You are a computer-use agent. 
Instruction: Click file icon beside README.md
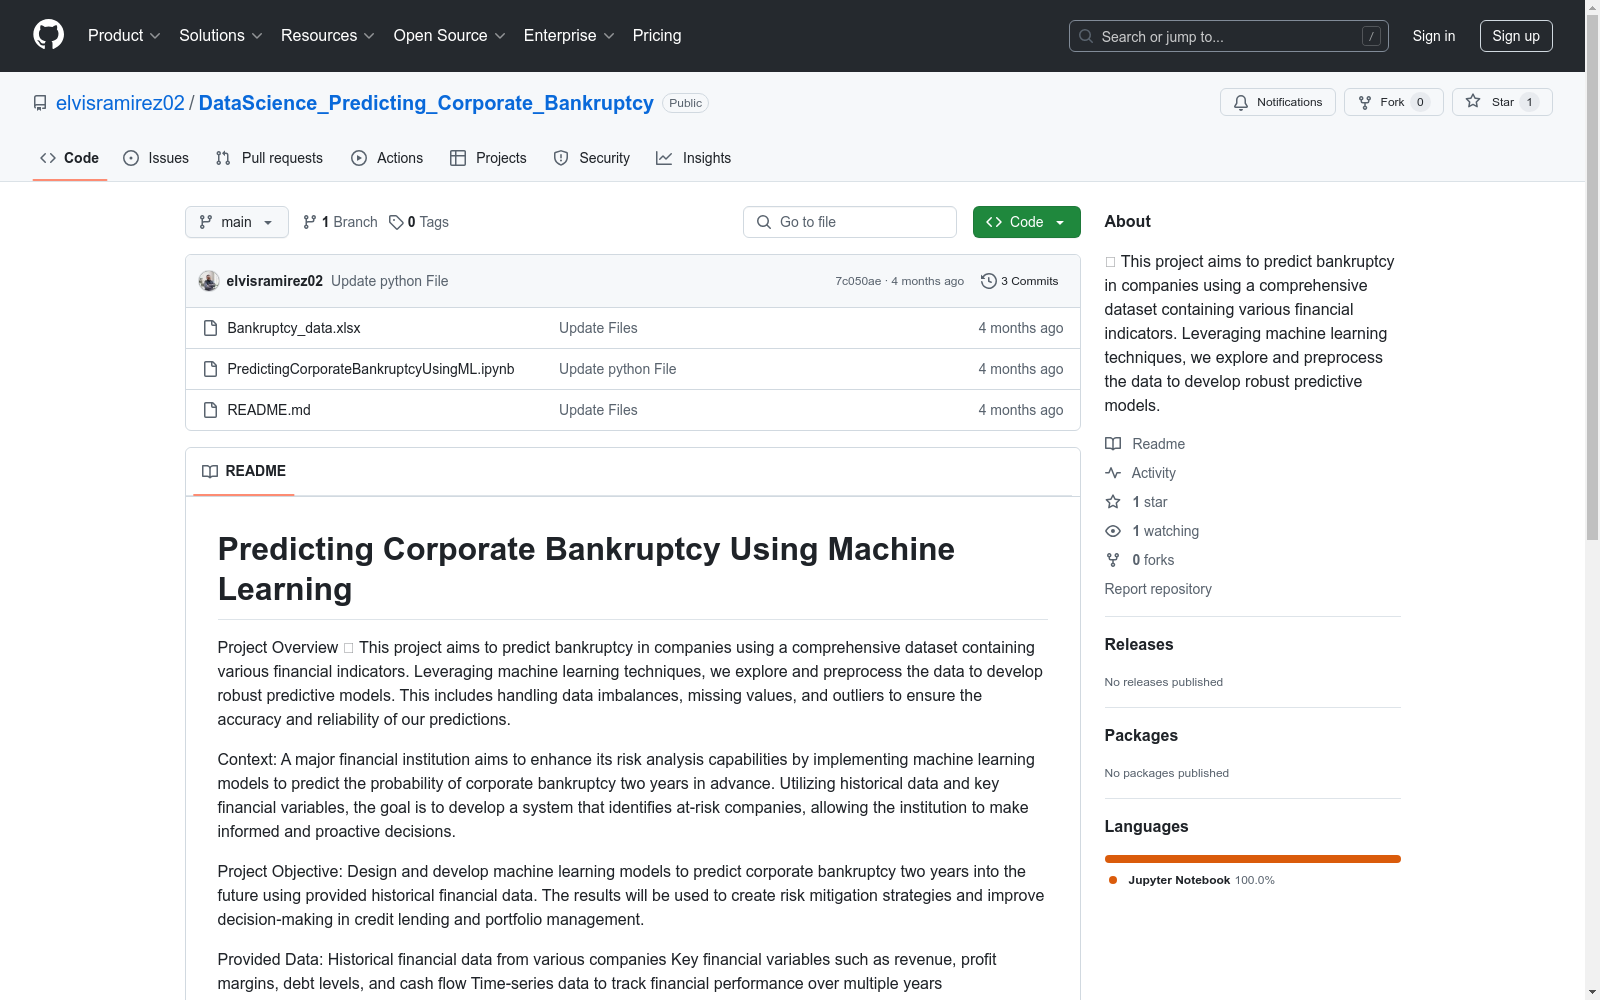click(210, 410)
